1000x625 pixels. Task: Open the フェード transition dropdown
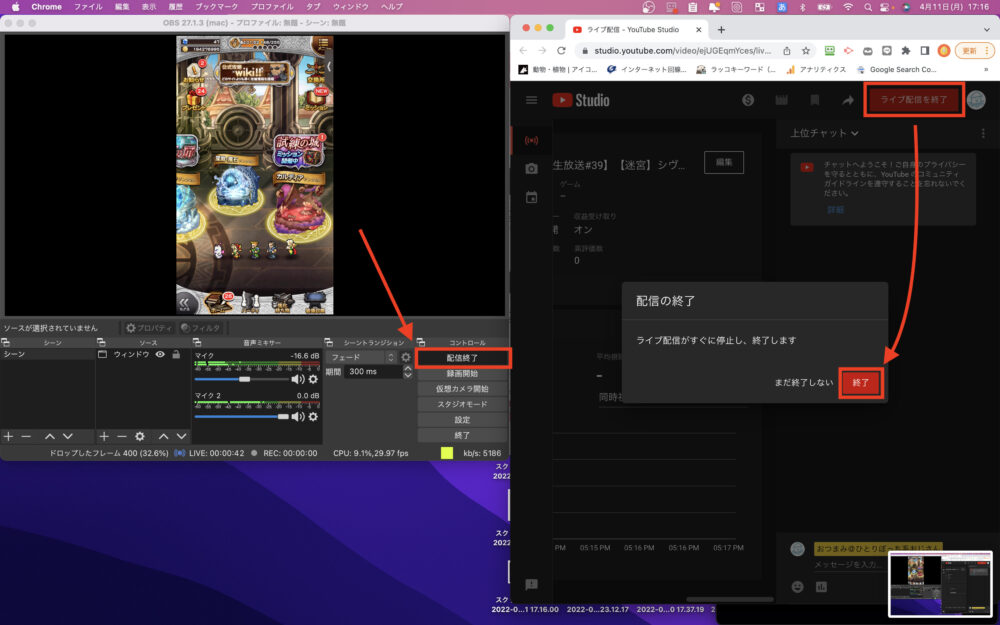pyautogui.click(x=362, y=357)
